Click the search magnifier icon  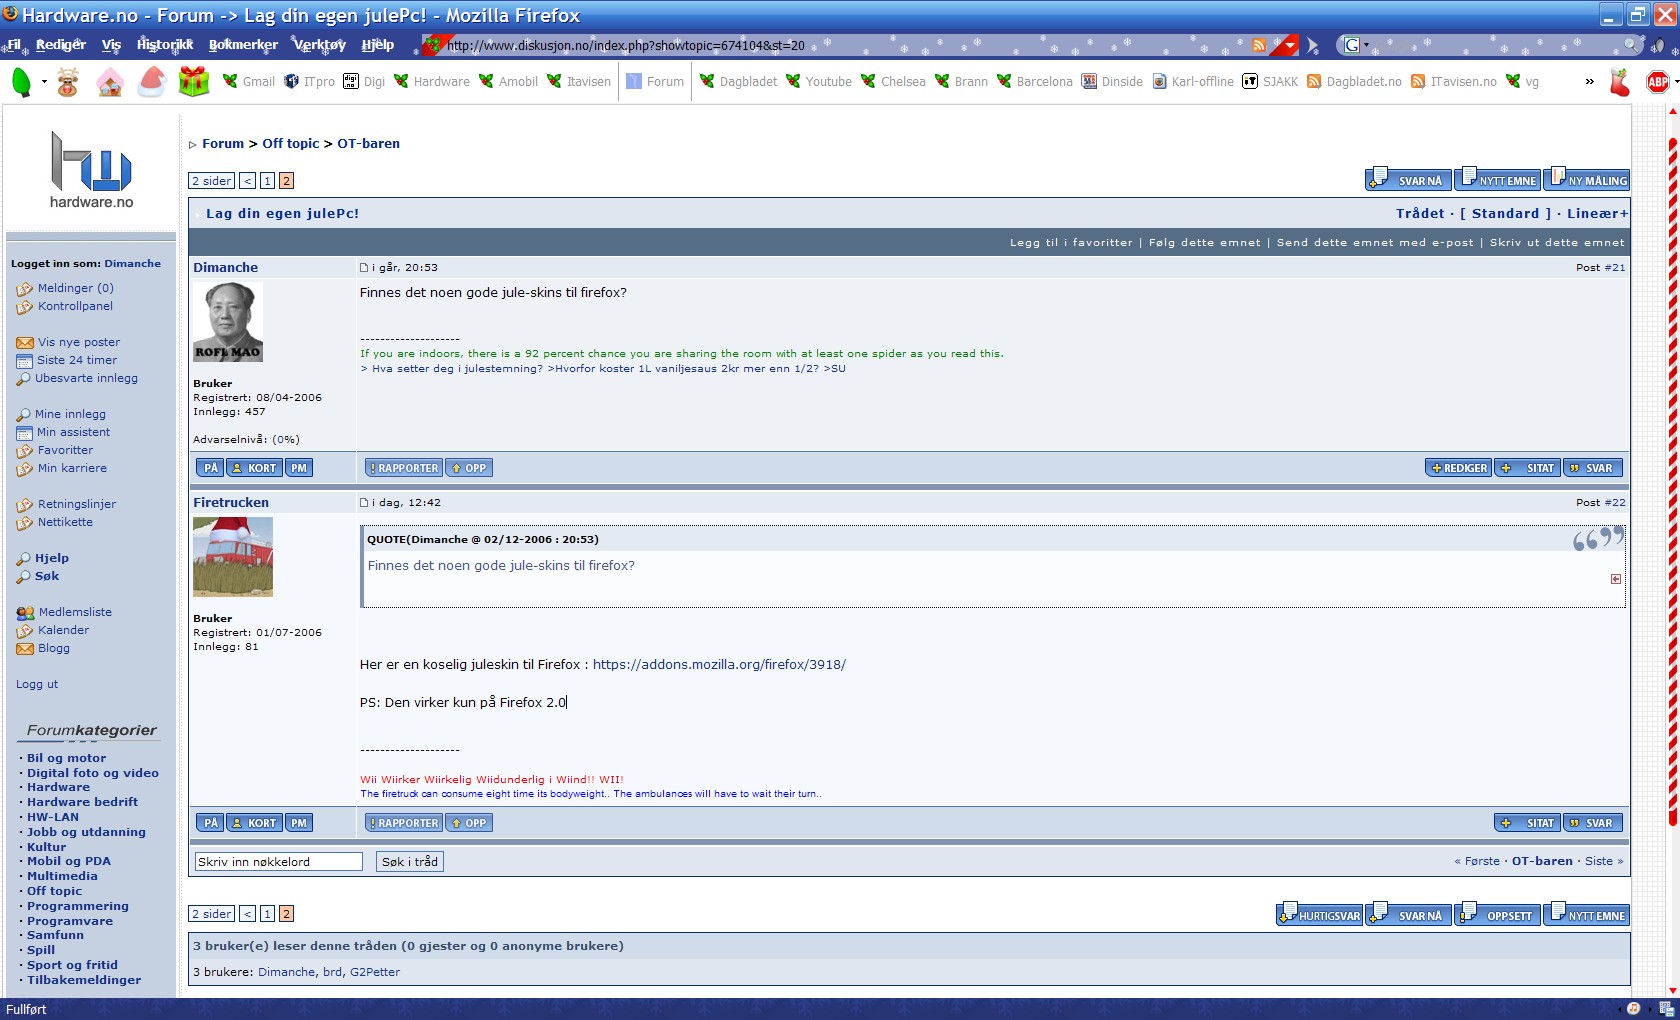[1631, 45]
